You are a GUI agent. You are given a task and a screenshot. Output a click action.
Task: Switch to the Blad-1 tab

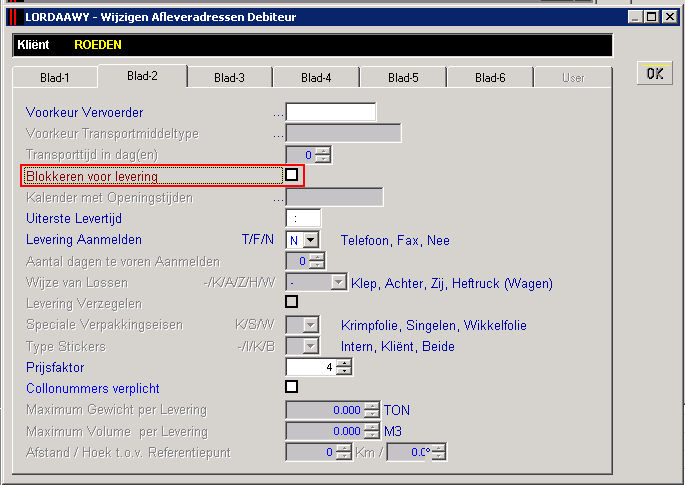tap(55, 78)
